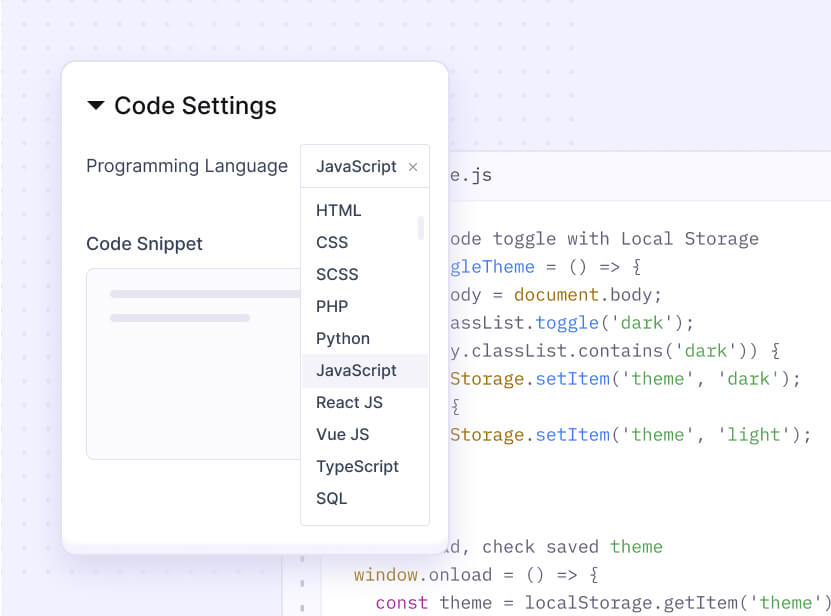Choose CSS in the dropdown list
Image resolution: width=831 pixels, height=616 pixels.
coord(332,243)
